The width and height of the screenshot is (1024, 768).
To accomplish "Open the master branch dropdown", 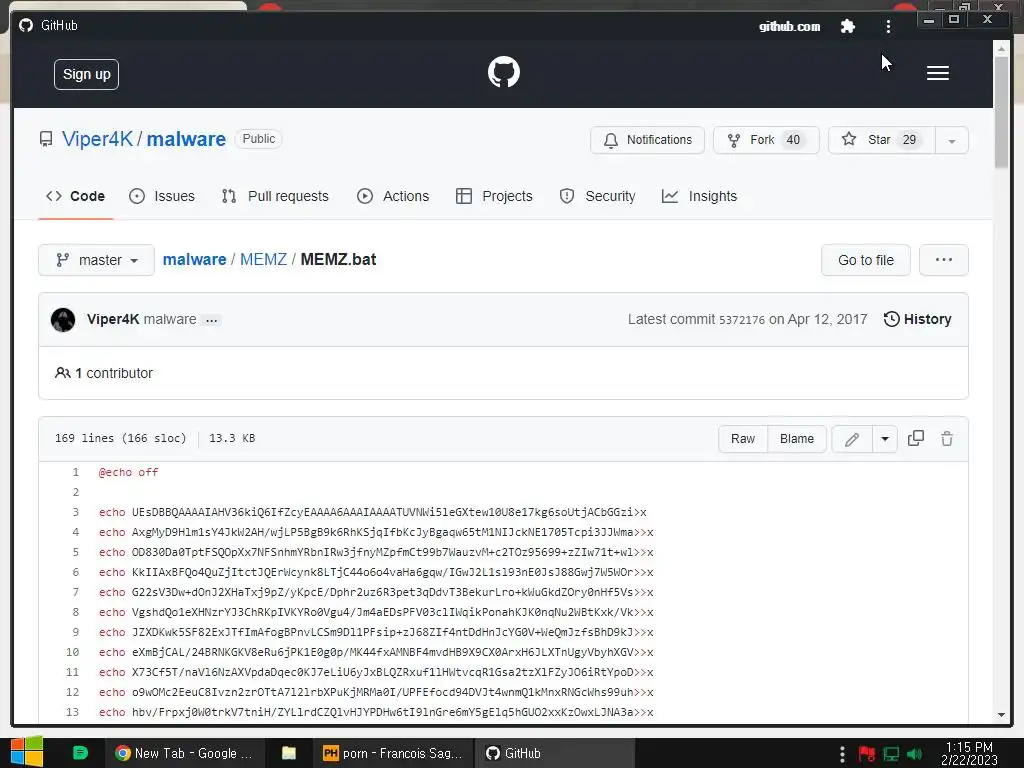I will 97,260.
